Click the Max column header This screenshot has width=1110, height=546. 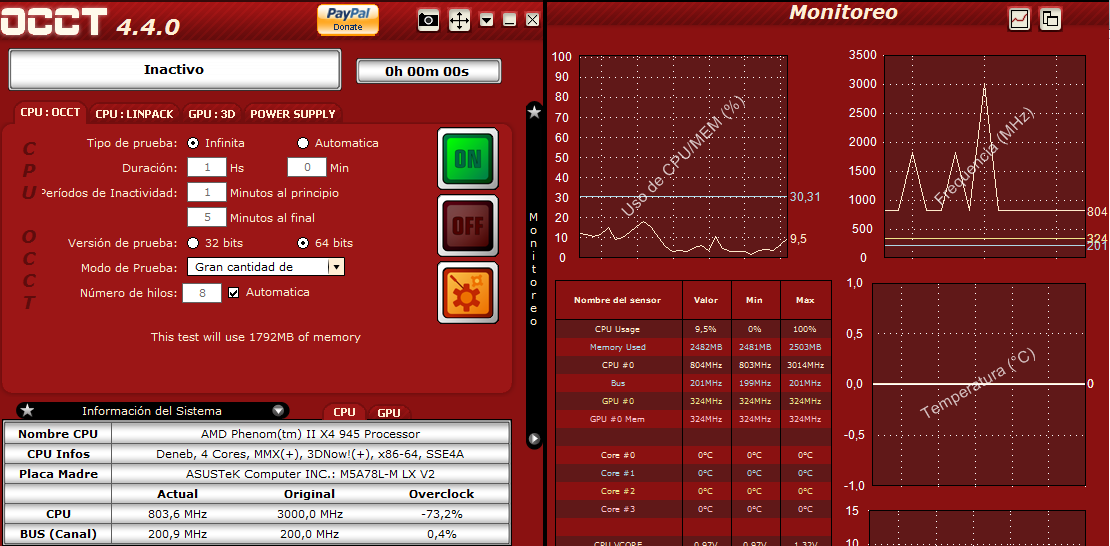click(x=806, y=300)
